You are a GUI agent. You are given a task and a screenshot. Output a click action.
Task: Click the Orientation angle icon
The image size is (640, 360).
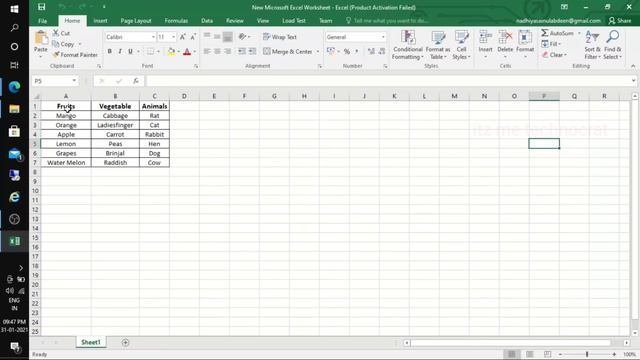(x=242, y=37)
